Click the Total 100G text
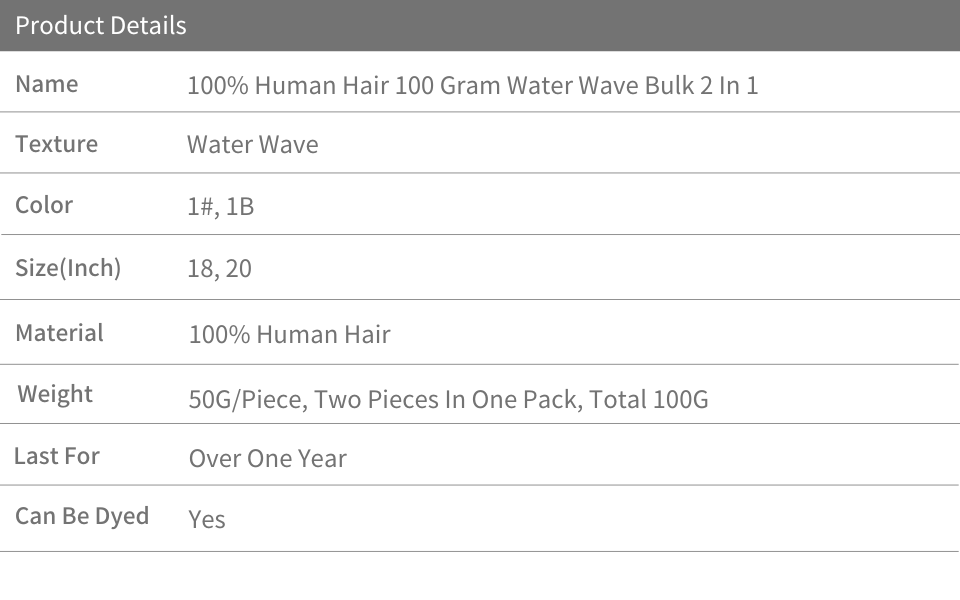This screenshot has height=600, width=960. (x=649, y=400)
